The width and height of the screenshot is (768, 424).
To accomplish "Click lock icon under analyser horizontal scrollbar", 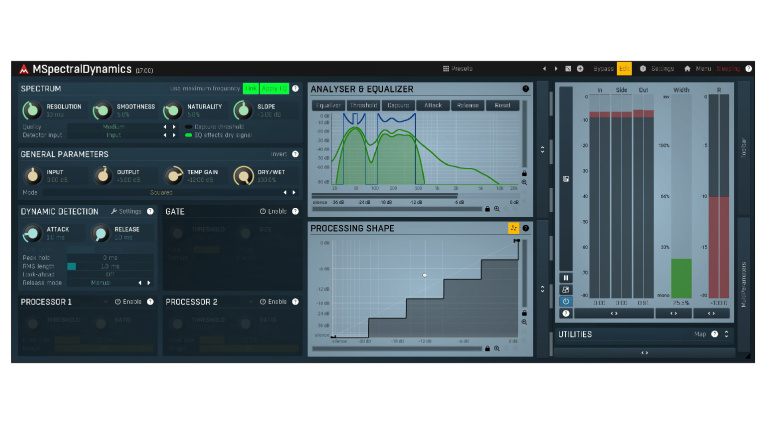I will pos(487,209).
